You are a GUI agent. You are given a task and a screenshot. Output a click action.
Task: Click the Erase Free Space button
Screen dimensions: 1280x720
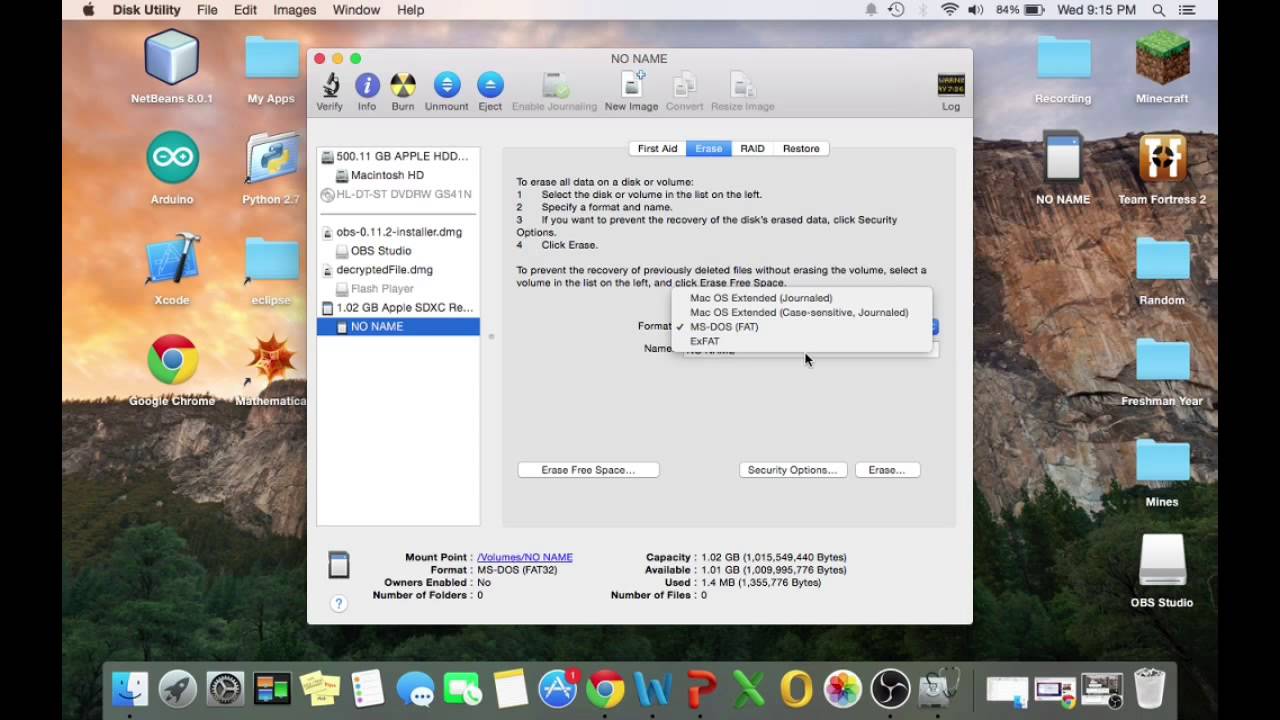coord(588,470)
